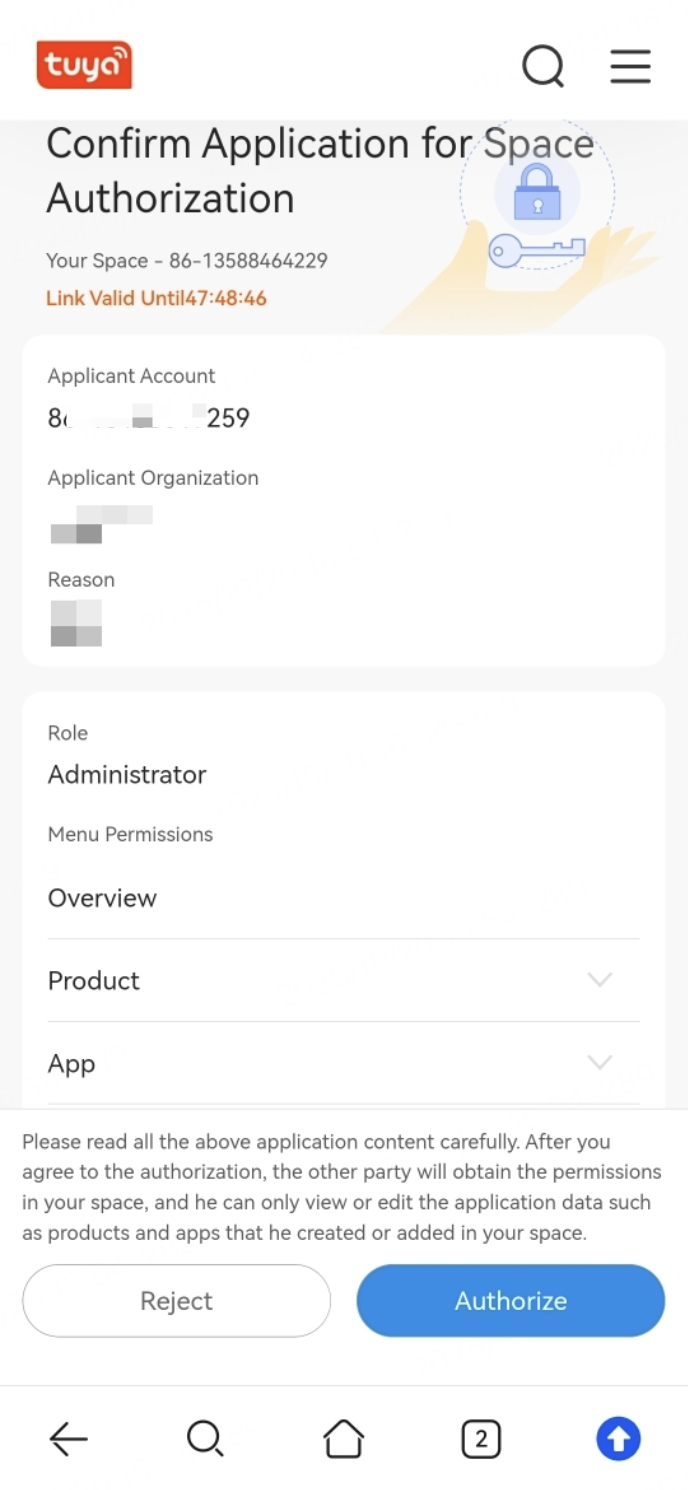Reject the authorization request
The width and height of the screenshot is (688, 1490).
176,1300
